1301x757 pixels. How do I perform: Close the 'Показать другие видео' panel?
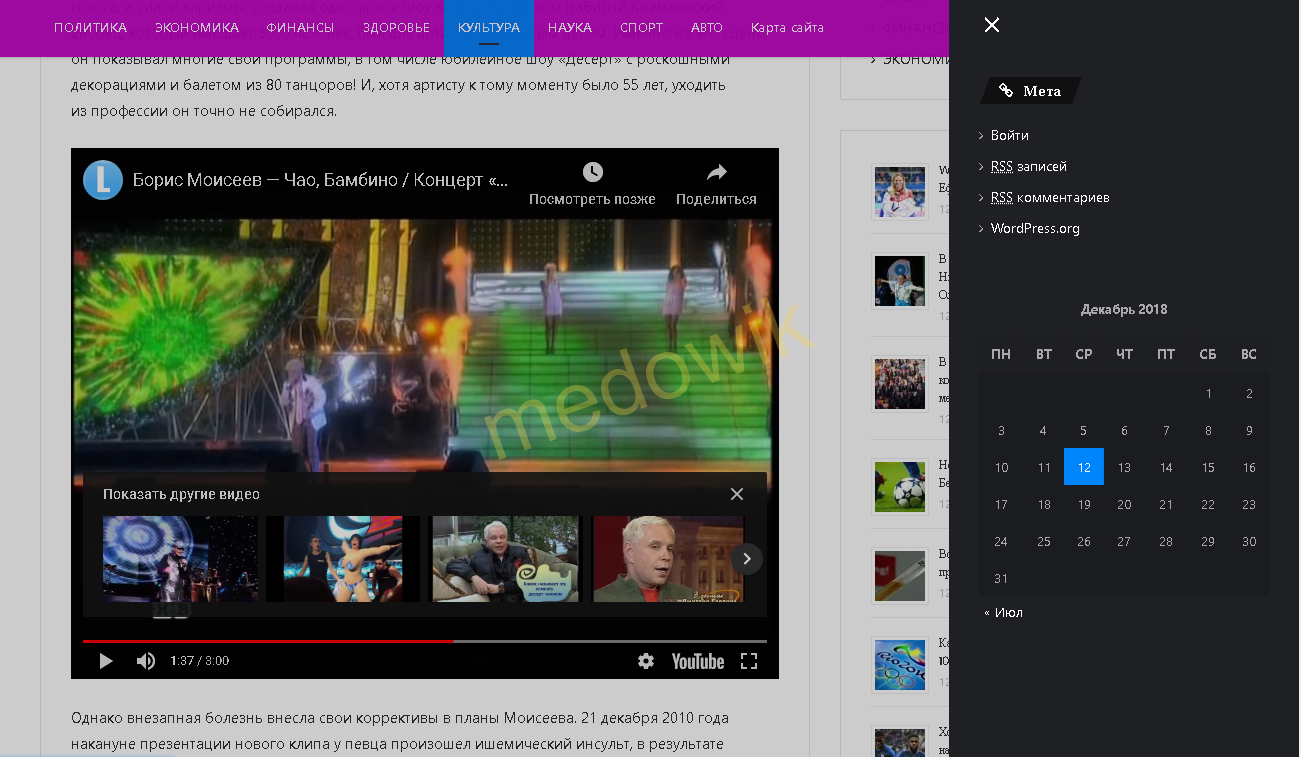(737, 494)
